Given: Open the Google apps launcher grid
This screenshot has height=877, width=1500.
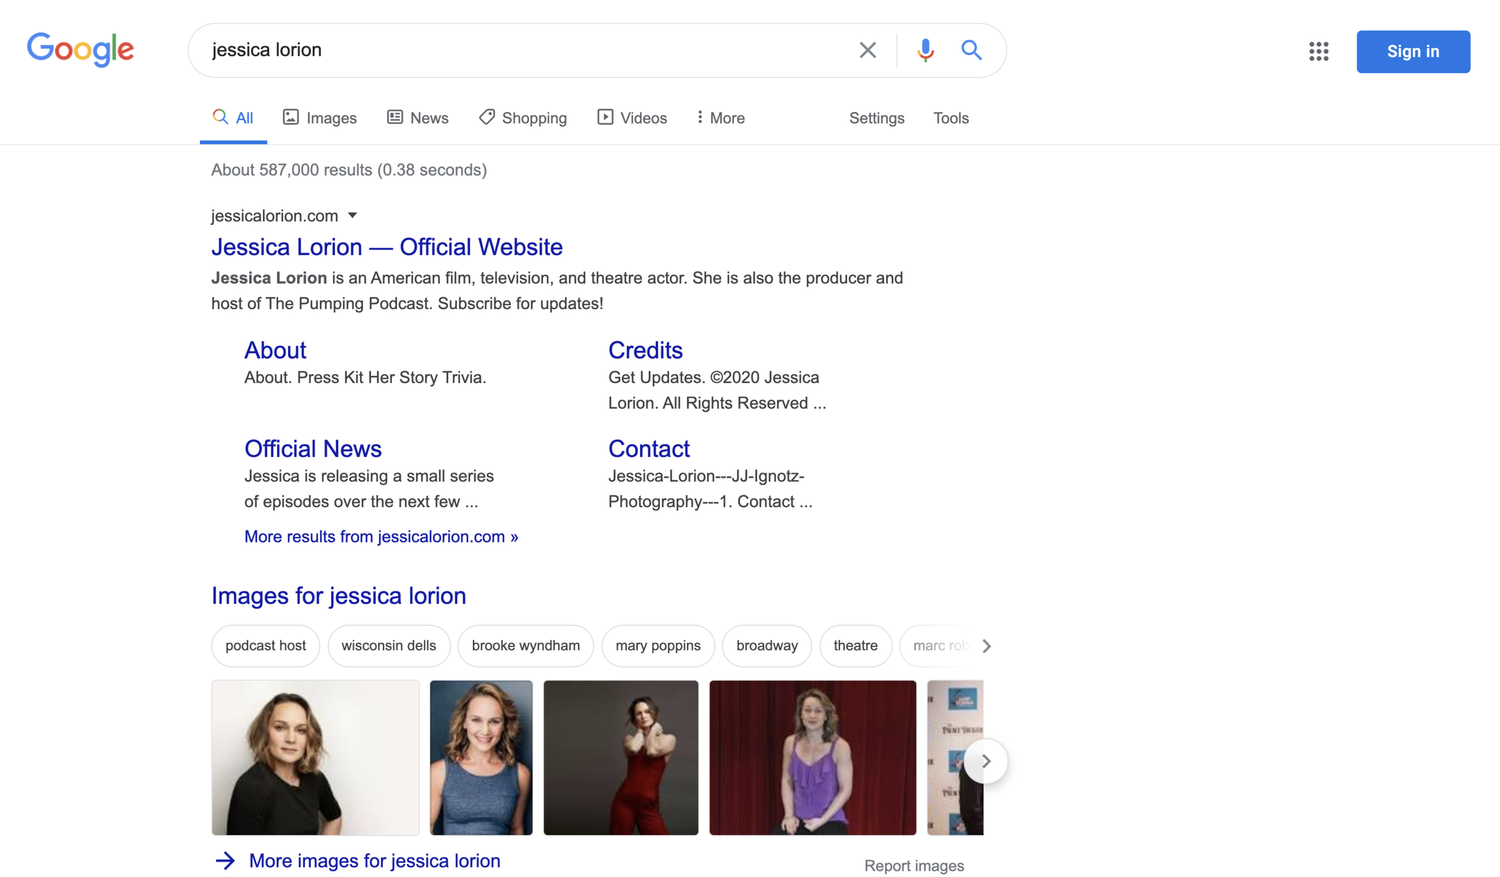Looking at the screenshot, I should tap(1318, 51).
